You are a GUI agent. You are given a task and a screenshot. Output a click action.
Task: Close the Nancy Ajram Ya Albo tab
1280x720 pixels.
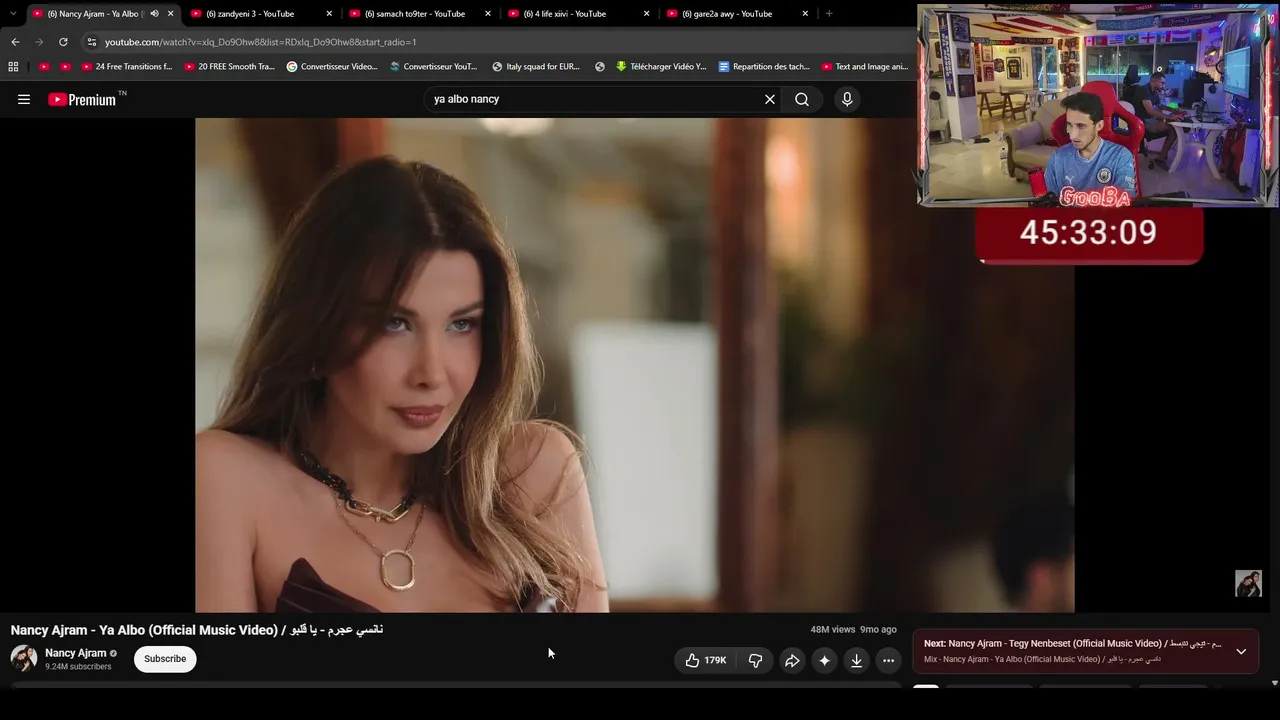(171, 14)
